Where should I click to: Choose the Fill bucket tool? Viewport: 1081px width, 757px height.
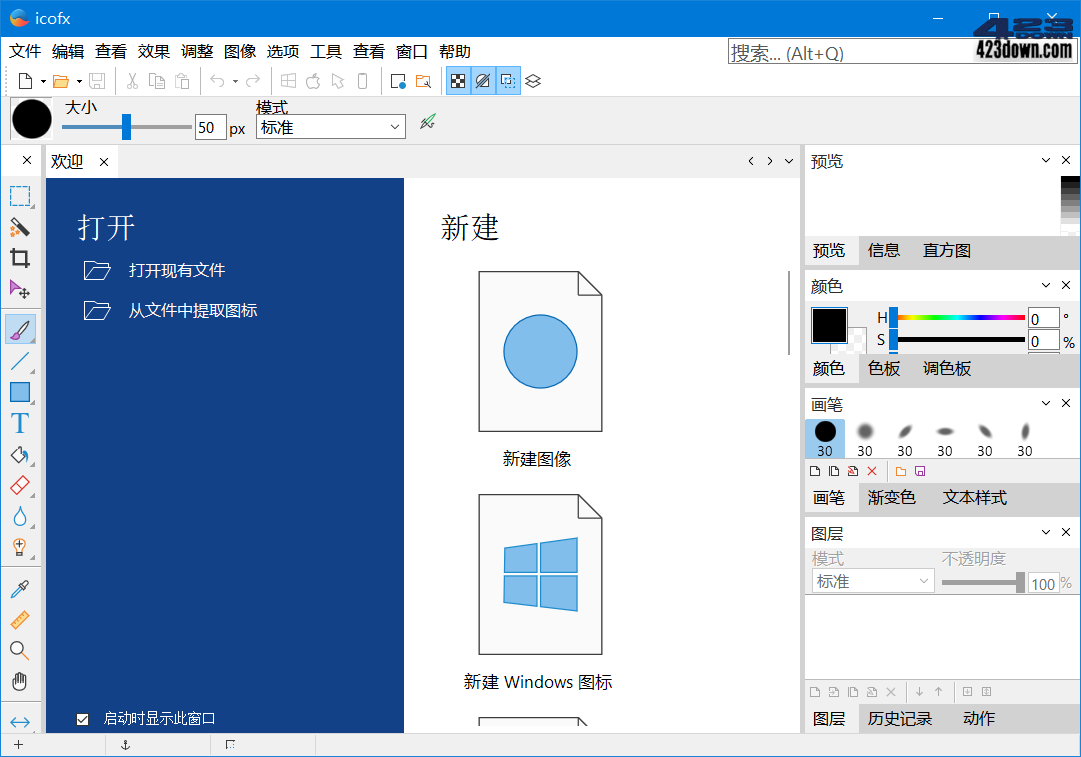pos(20,456)
